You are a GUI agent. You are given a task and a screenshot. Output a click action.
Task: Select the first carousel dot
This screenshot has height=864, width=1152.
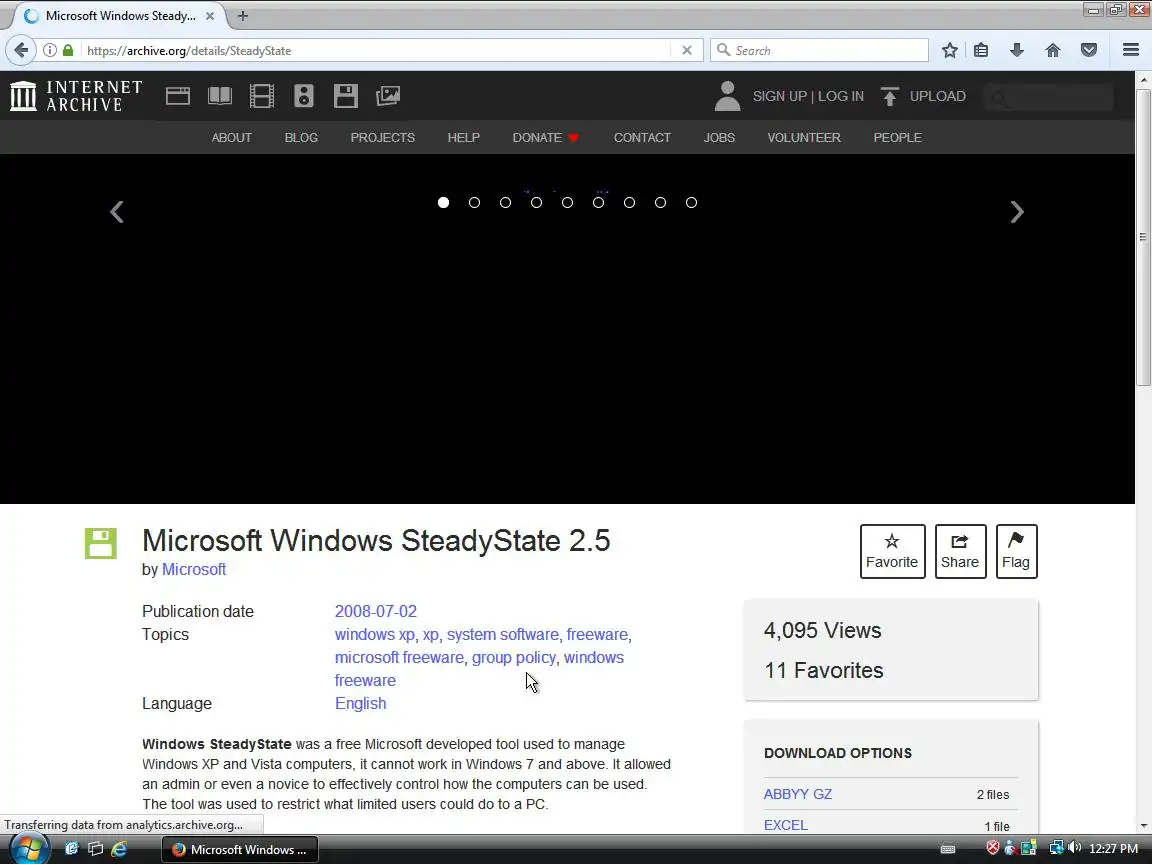[443, 202]
